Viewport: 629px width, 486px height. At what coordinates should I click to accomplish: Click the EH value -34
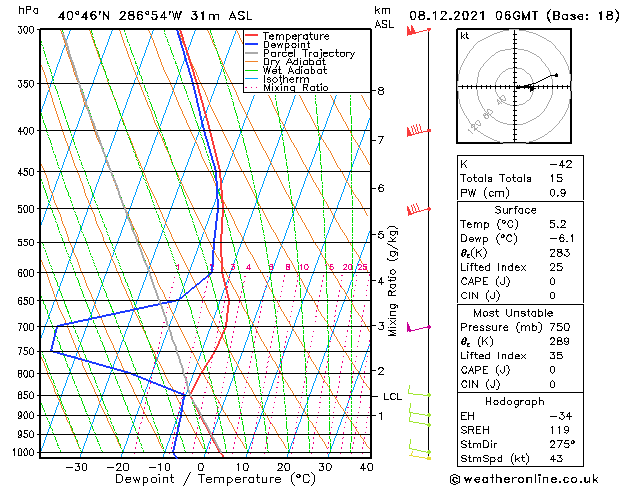pos(561,416)
